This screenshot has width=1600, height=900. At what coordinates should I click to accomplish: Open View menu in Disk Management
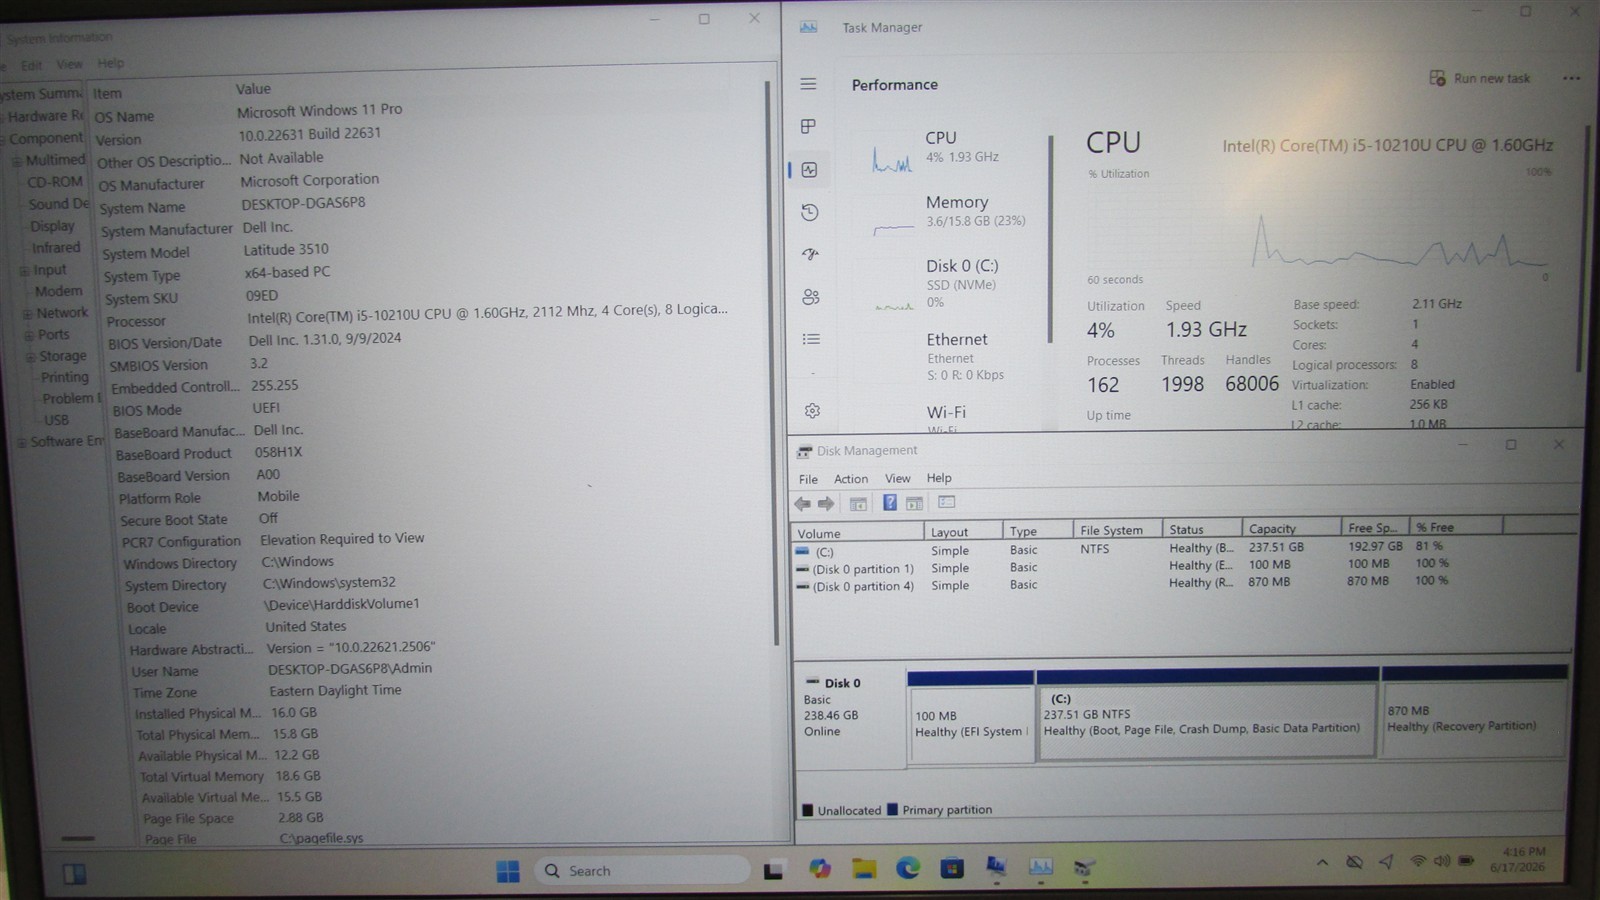pos(898,478)
